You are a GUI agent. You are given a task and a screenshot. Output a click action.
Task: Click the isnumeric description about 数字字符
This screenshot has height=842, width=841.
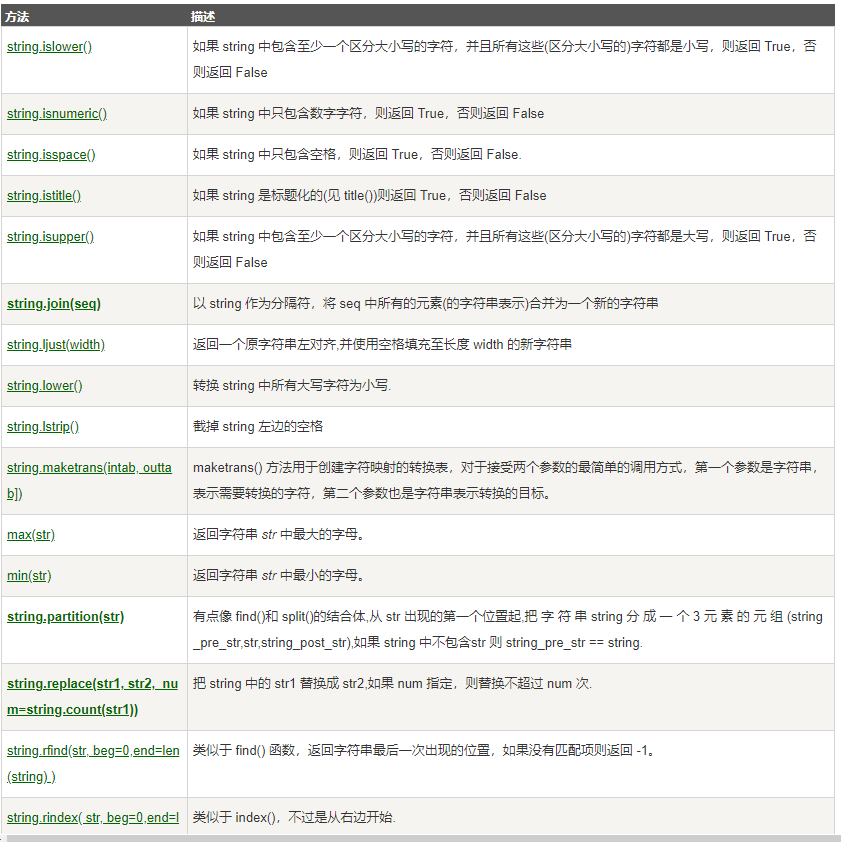tap(368, 114)
